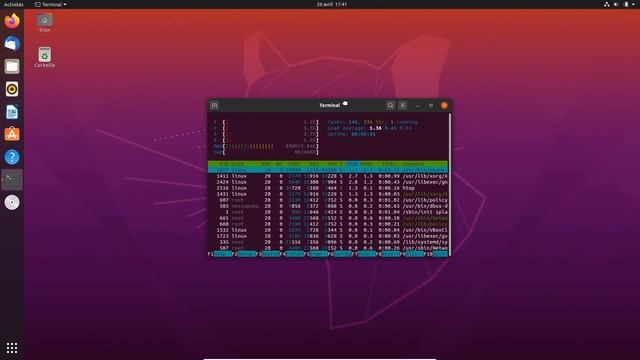The height and width of the screenshot is (360, 640).
Task: Click the Terminal window title text
Action: [329, 105]
